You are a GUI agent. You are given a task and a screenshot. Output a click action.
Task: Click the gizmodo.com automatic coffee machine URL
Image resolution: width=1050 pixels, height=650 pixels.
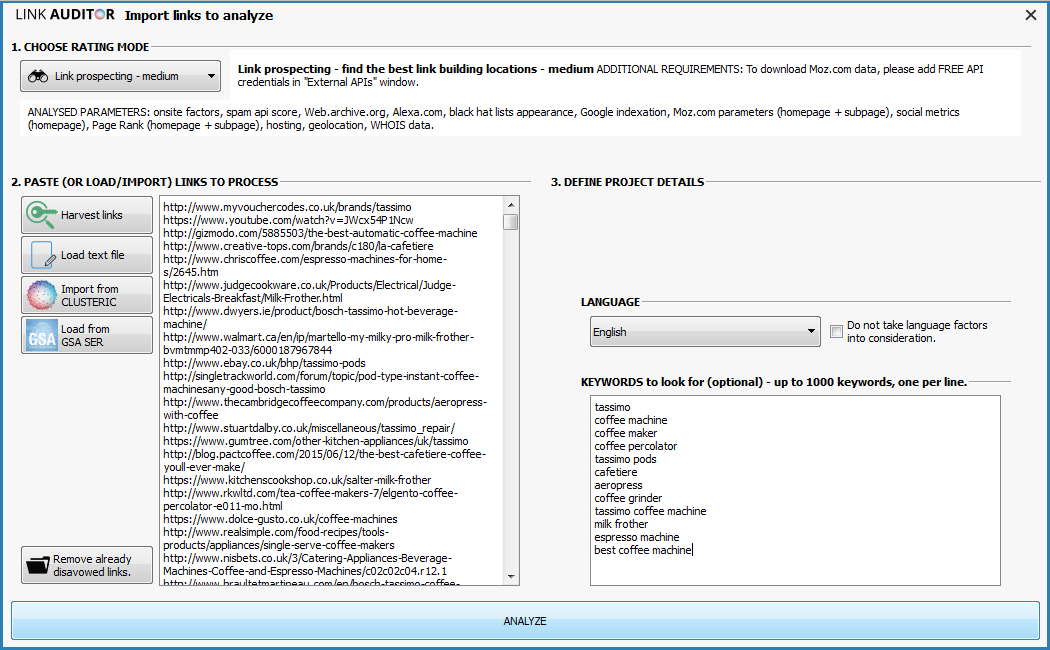[320, 233]
